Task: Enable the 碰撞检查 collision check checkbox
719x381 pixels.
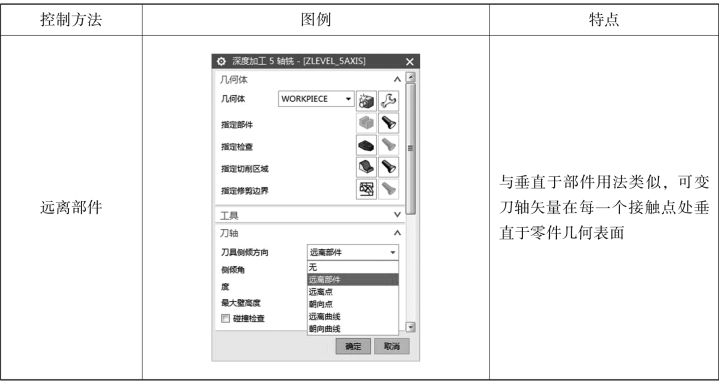Action: [225, 318]
